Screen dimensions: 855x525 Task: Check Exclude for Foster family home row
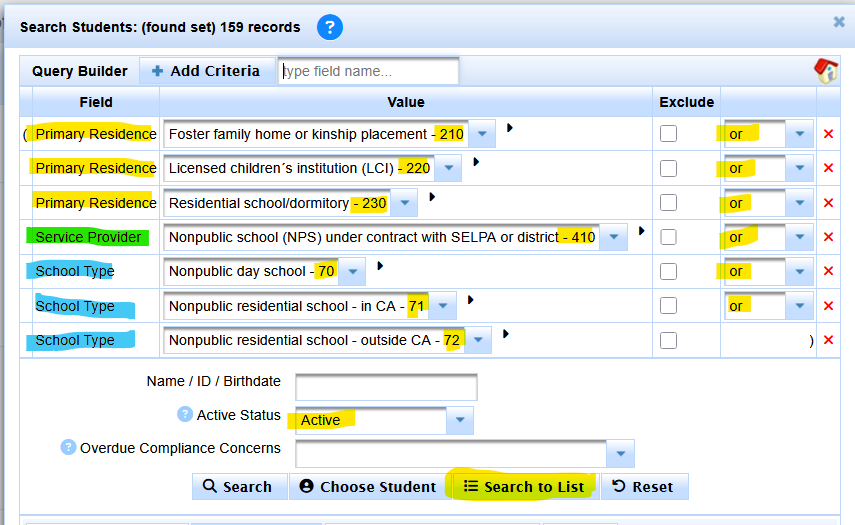click(668, 134)
